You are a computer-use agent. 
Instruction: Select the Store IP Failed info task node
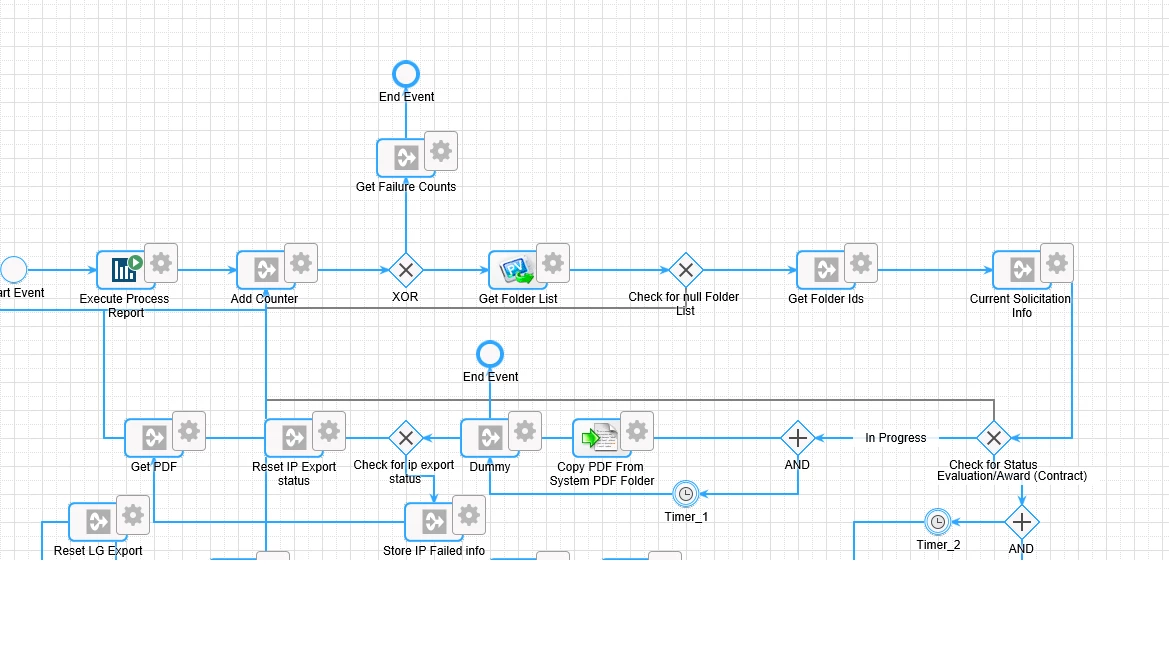point(434,521)
